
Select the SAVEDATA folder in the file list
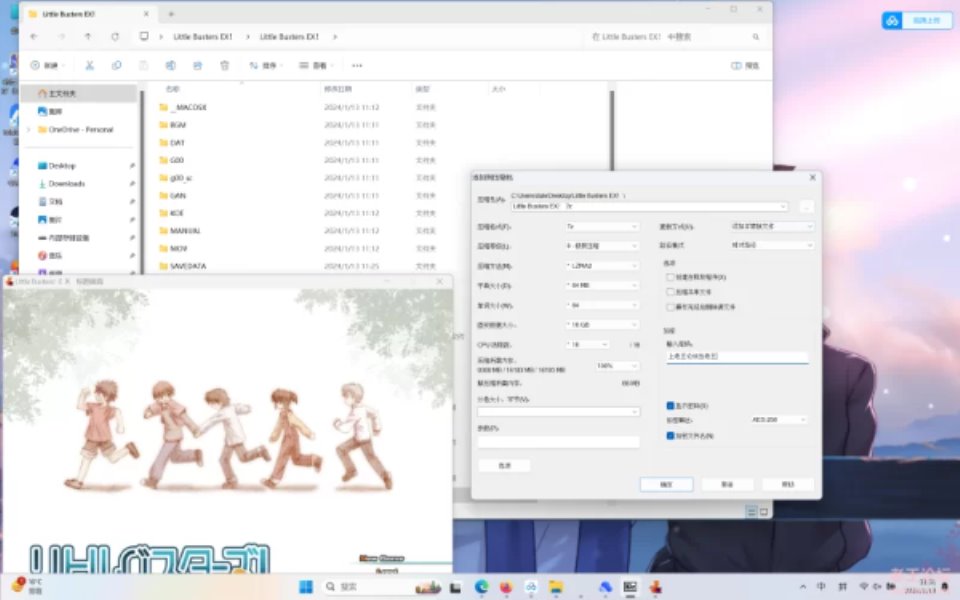click(x=188, y=266)
